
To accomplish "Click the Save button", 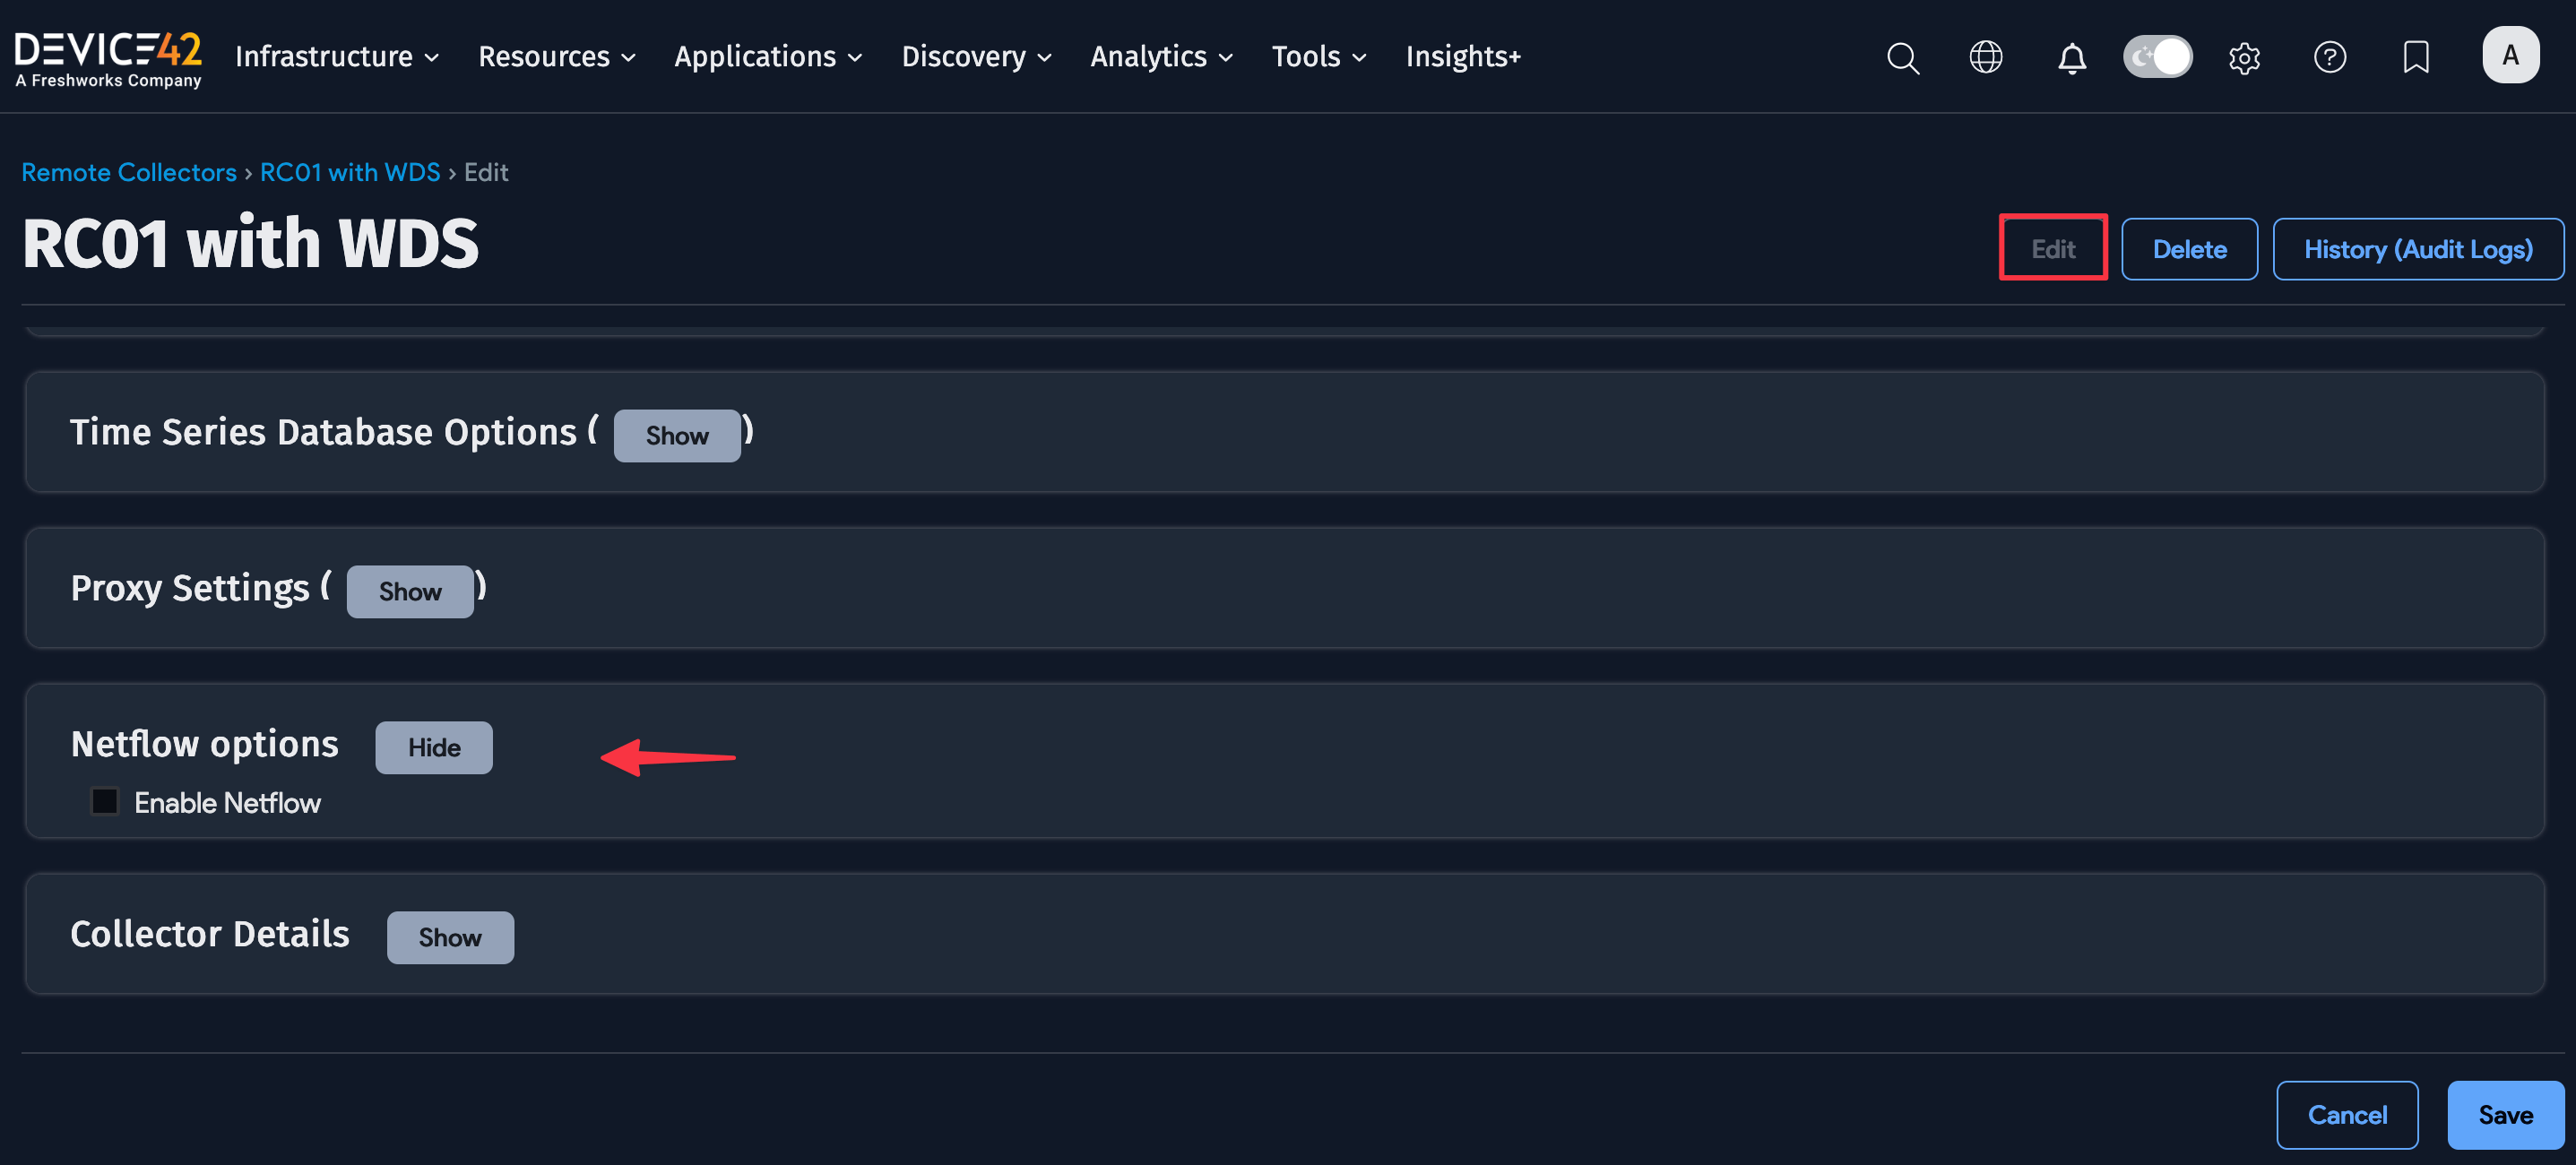I will [2505, 1114].
